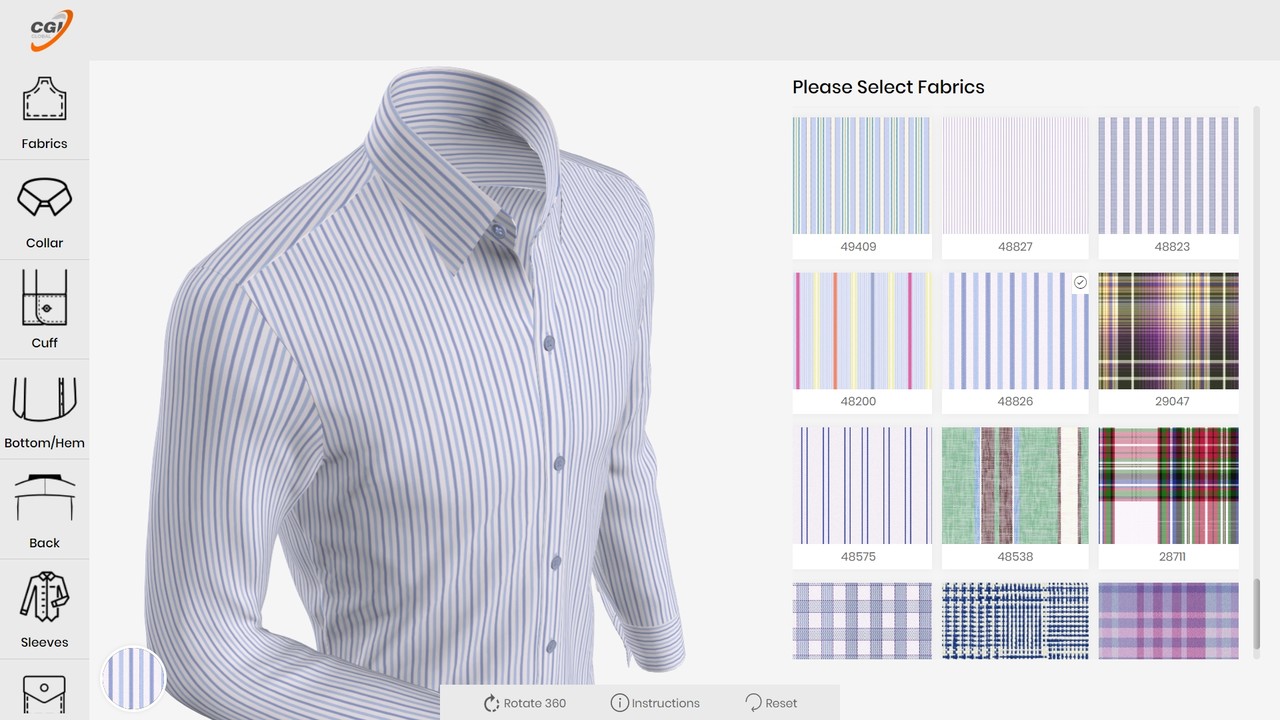Click the Sleeves menu label
The image size is (1280, 720).
tap(44, 643)
